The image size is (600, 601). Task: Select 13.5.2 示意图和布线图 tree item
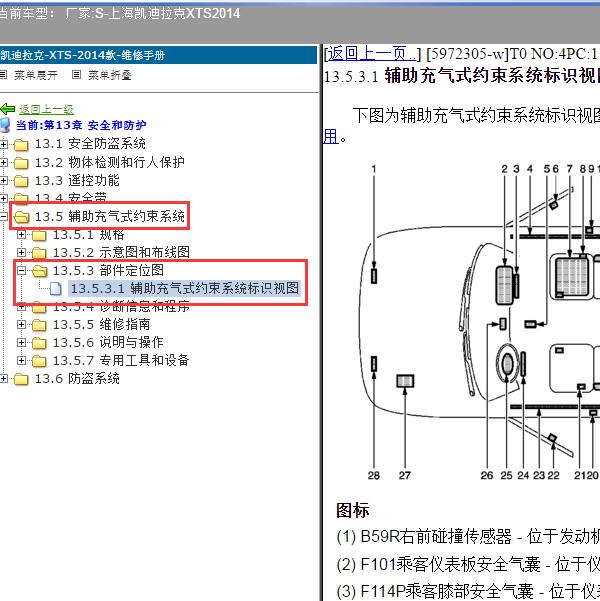point(122,253)
